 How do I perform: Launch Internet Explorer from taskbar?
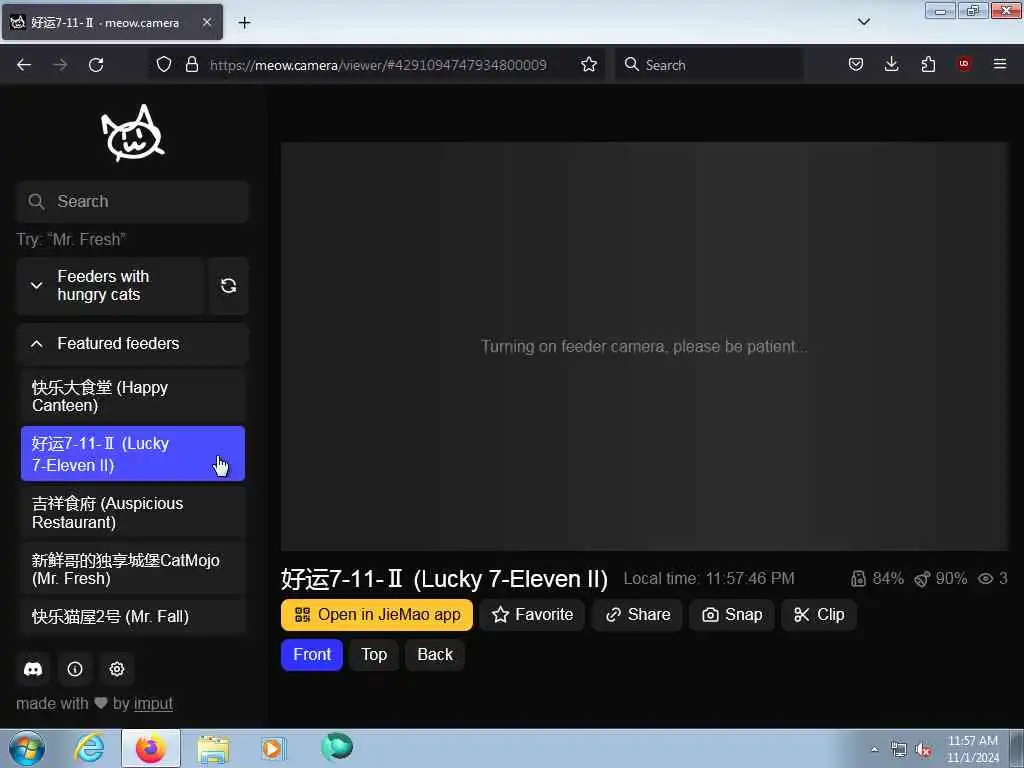pos(89,748)
